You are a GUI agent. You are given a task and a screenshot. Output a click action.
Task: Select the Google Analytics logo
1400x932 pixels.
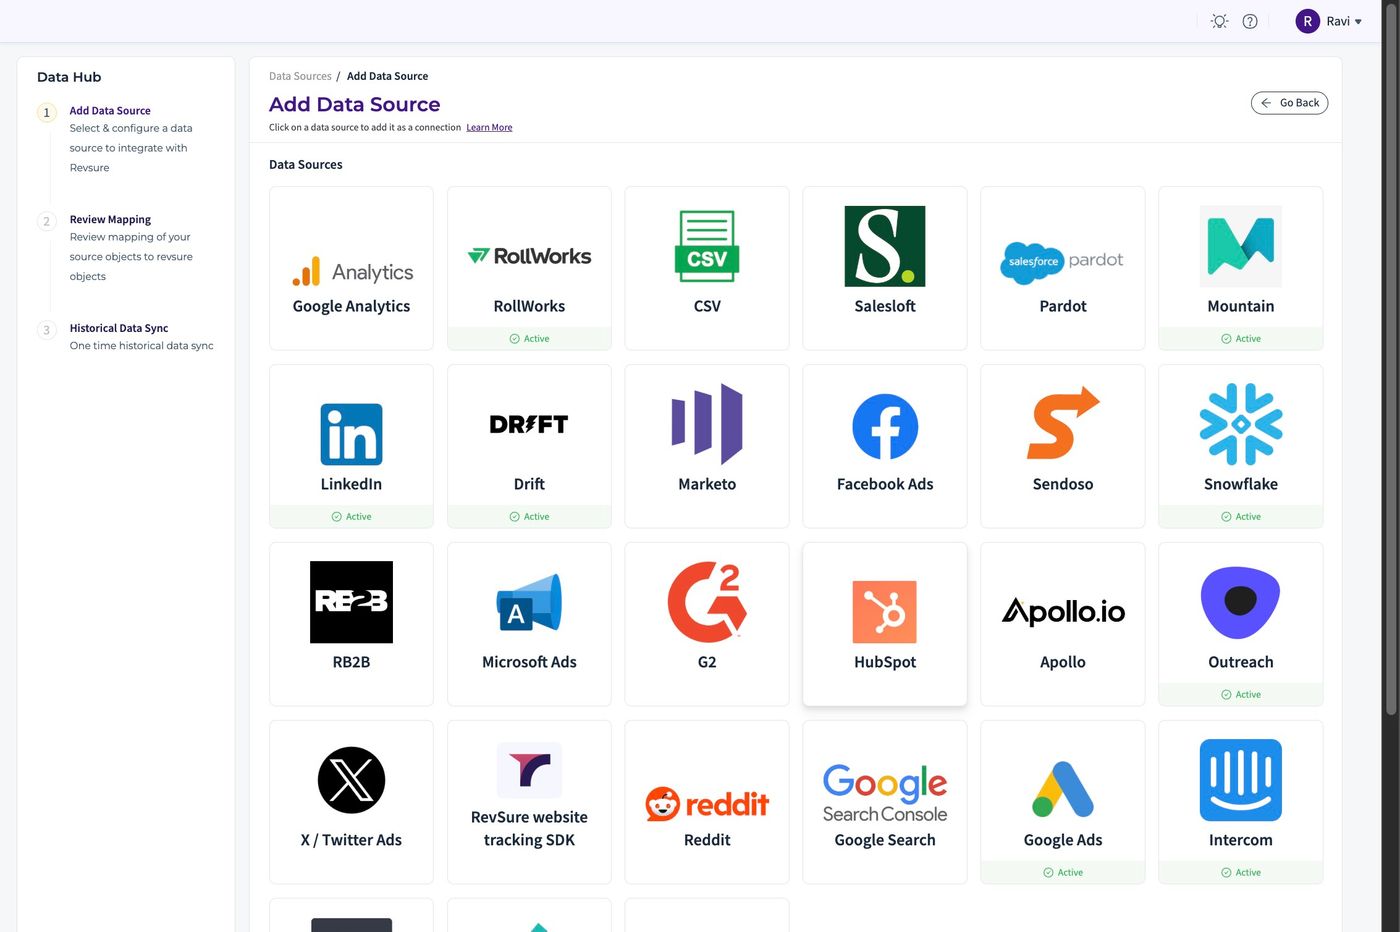click(x=352, y=271)
